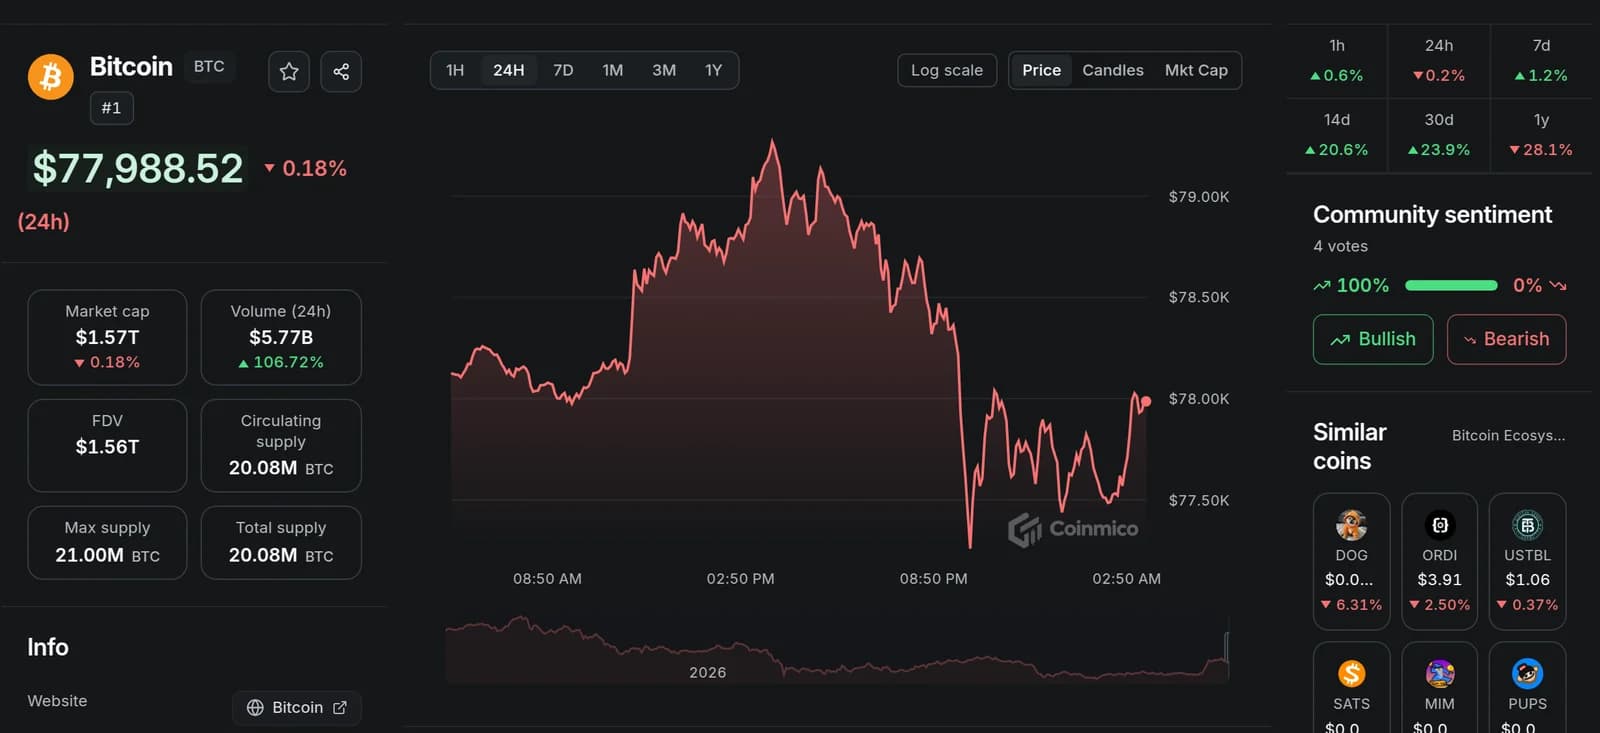This screenshot has height=733, width=1600.
Task: Click the Bitcoin logo icon
Action: point(50,77)
